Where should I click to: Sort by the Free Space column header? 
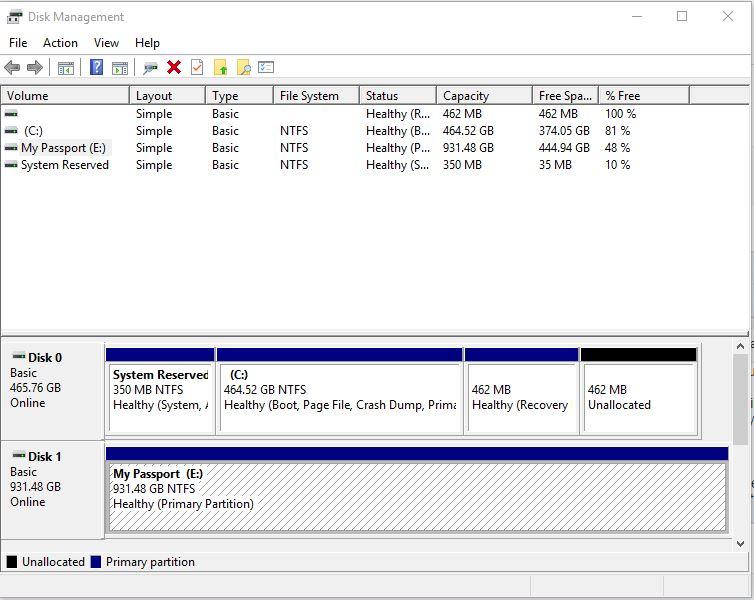566,96
